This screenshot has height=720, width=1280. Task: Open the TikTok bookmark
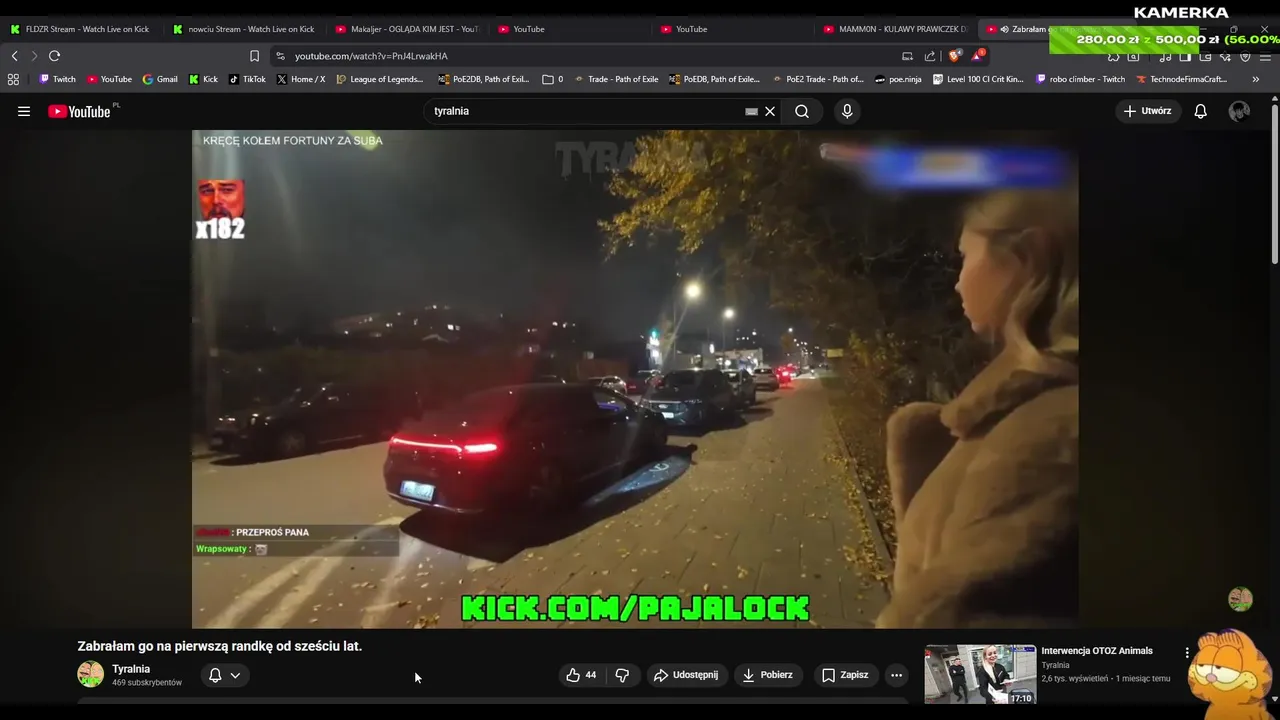[247, 79]
